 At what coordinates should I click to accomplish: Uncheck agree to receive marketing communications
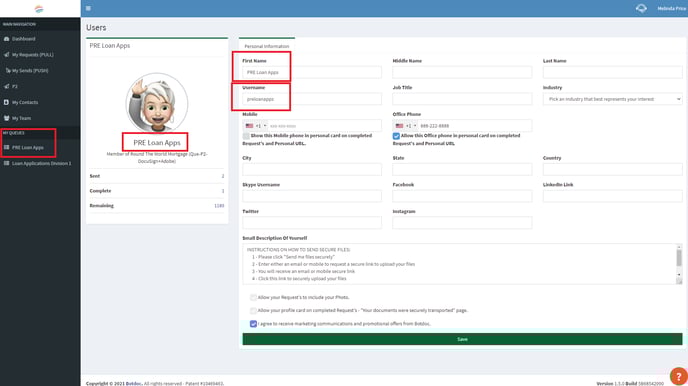pos(253,324)
